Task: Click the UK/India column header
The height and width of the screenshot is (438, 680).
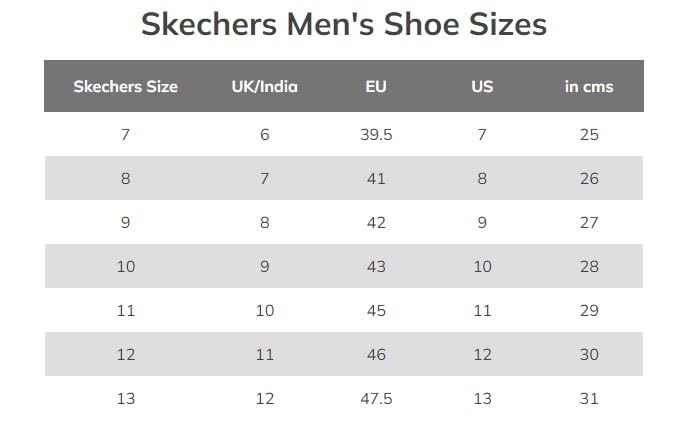Action: 264,86
